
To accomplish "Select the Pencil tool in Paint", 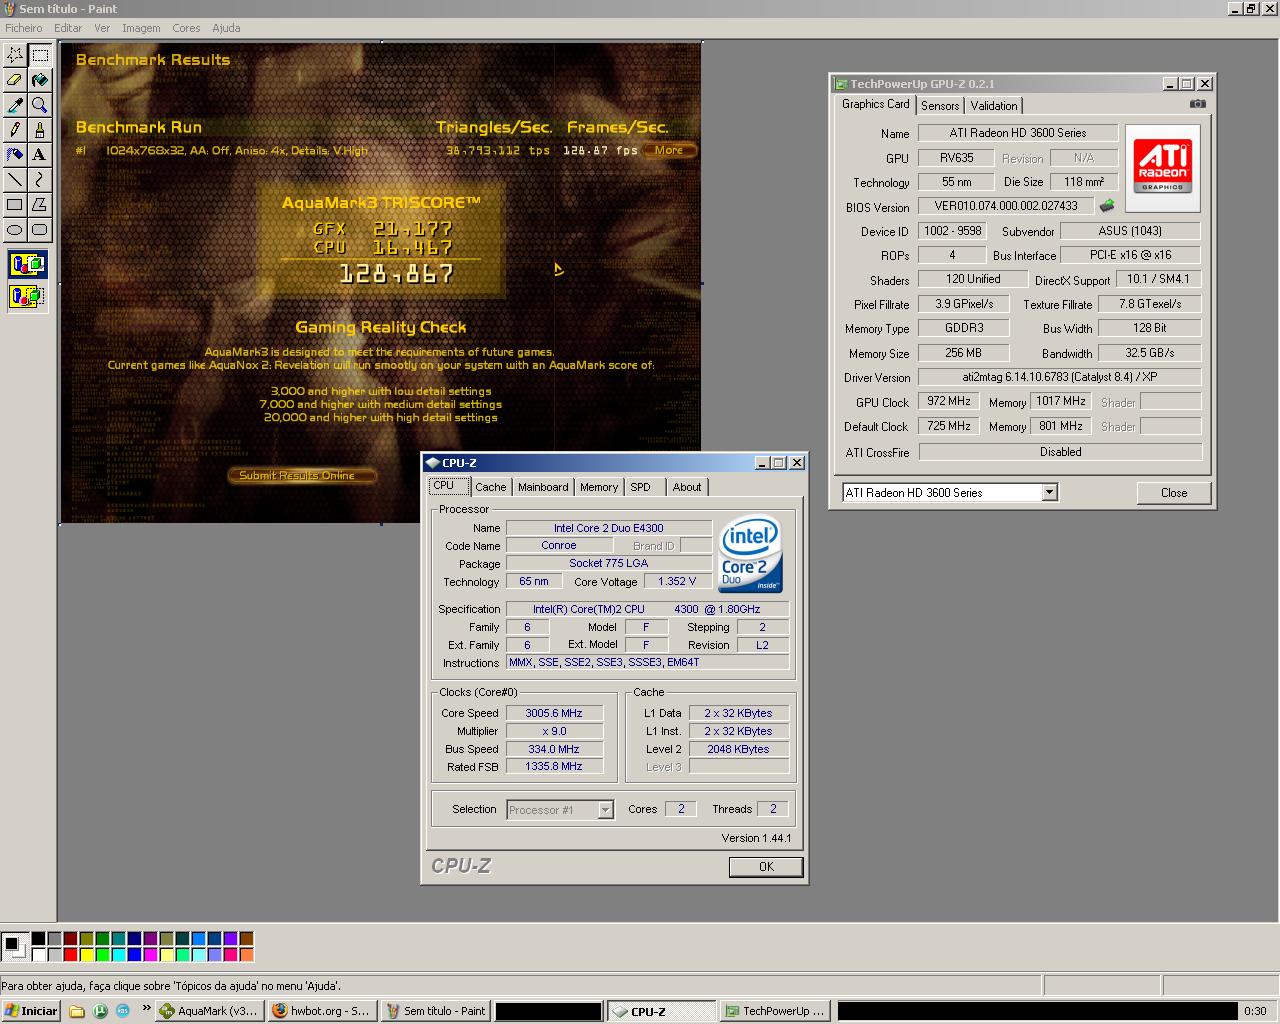I will pos(15,129).
